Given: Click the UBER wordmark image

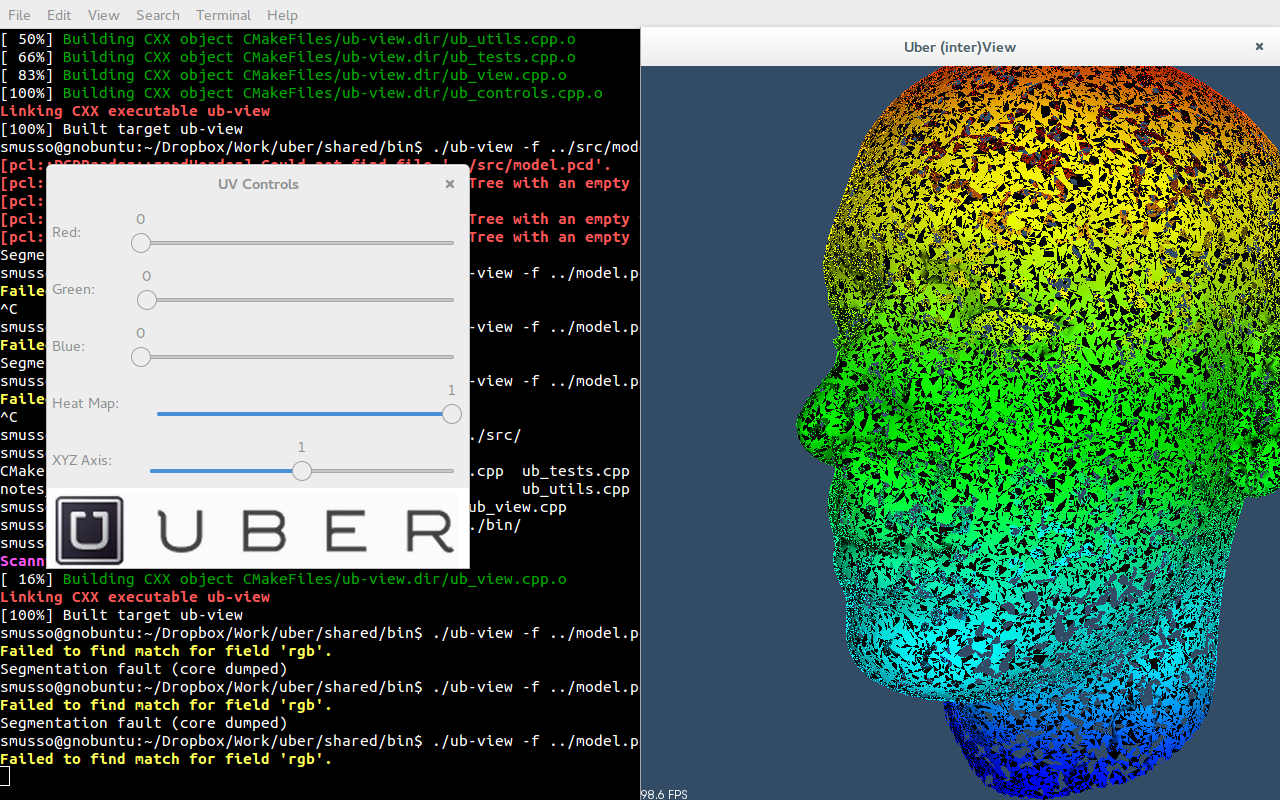Looking at the screenshot, I should 306,531.
